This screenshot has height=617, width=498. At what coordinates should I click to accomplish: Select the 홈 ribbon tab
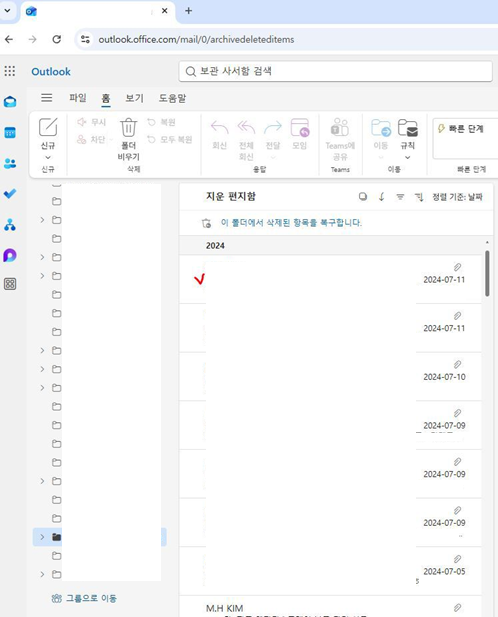click(106, 98)
